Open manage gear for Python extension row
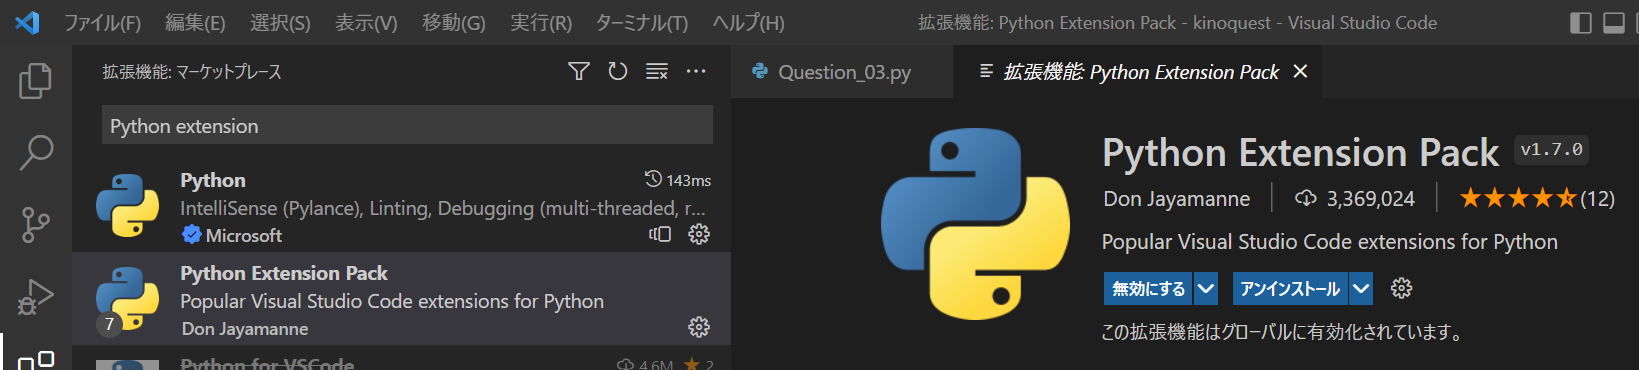The width and height of the screenshot is (1639, 370). click(699, 234)
